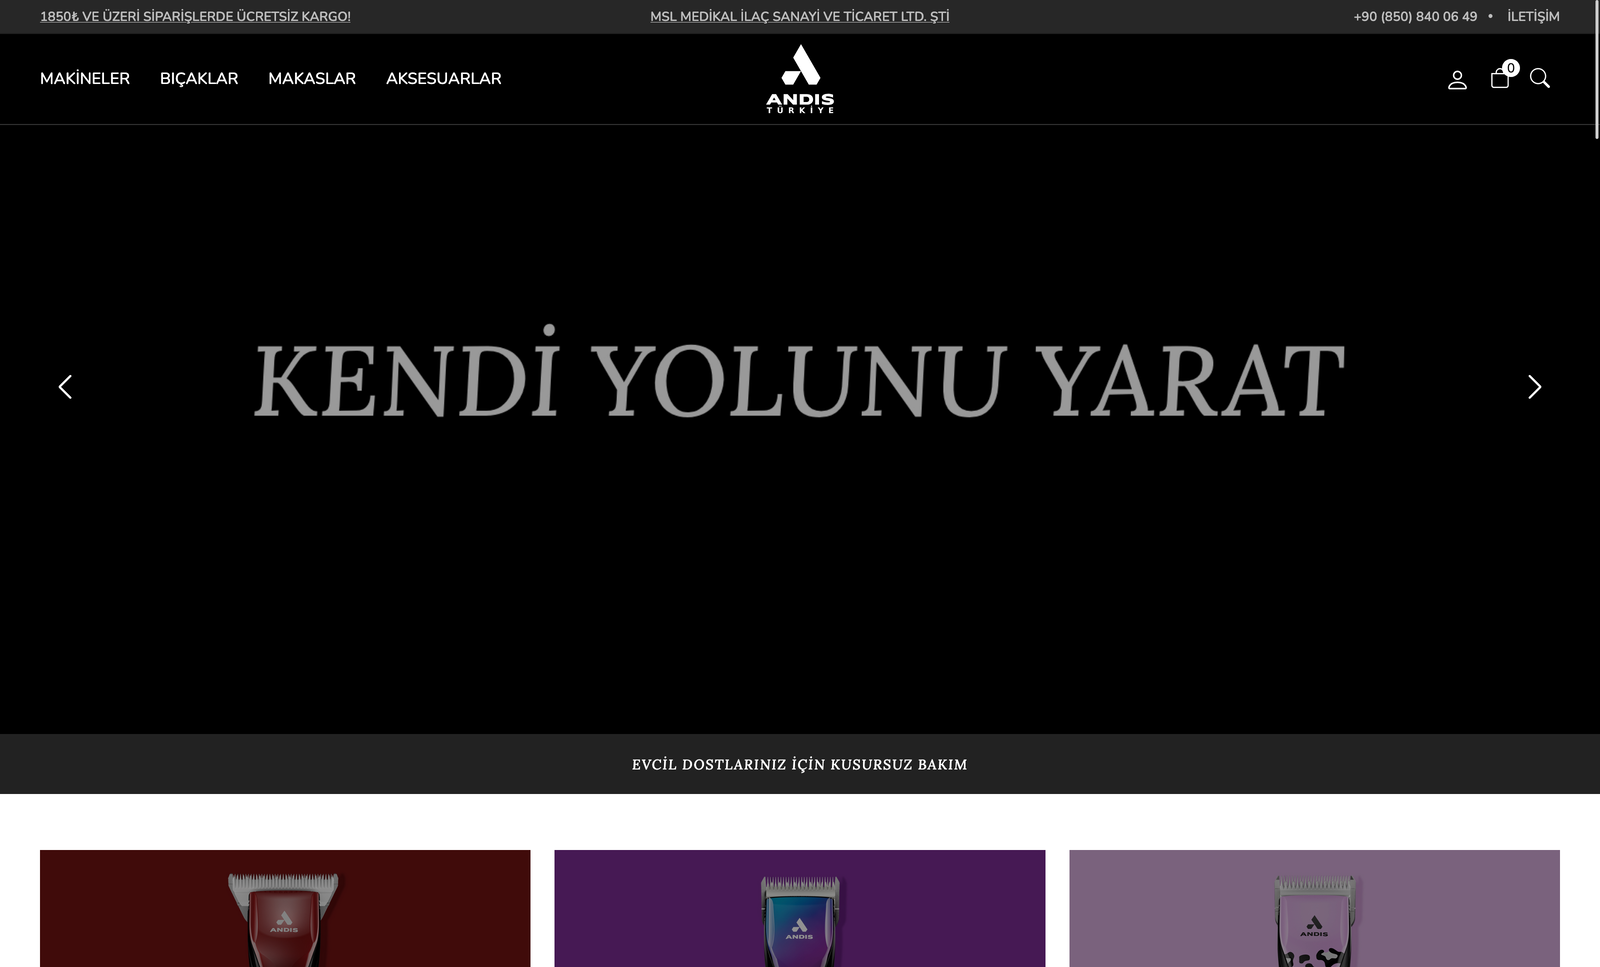This screenshot has width=1600, height=967.
Task: Advance to next slide with right arrow
Action: (1534, 387)
